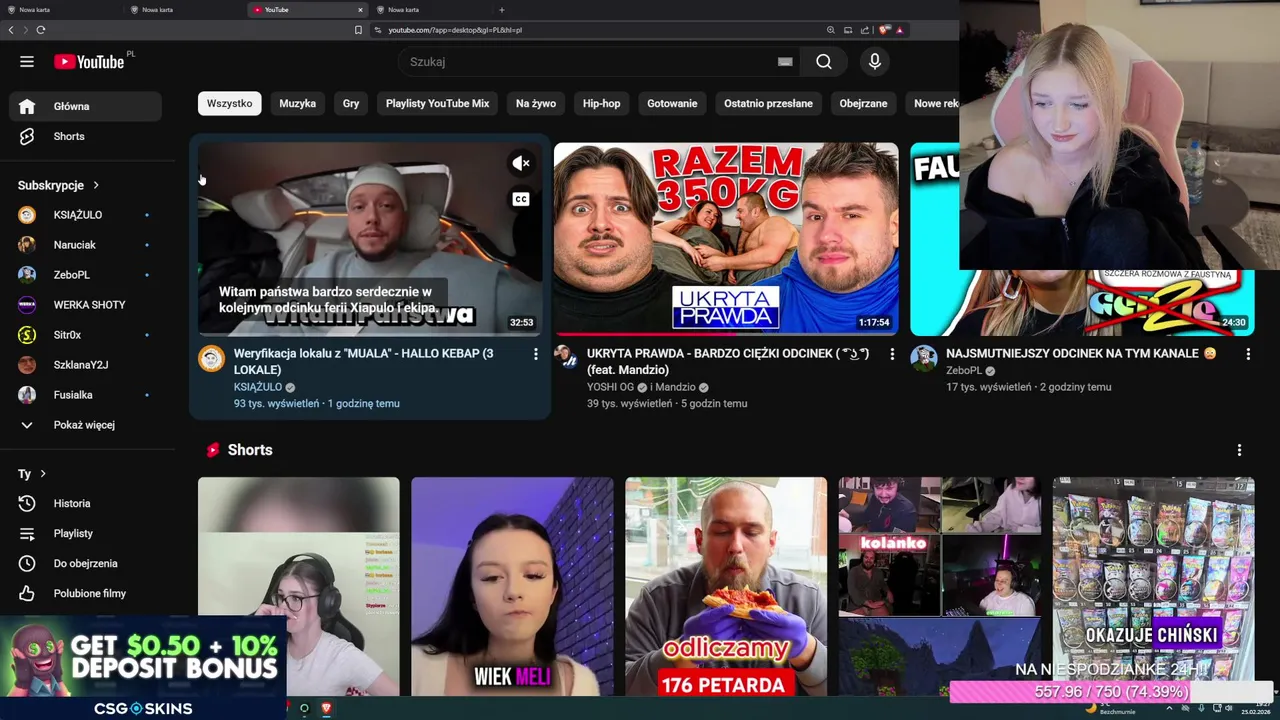Open Naruciak subscription in sidebar
Image resolution: width=1280 pixels, height=720 pixels.
pos(85,245)
